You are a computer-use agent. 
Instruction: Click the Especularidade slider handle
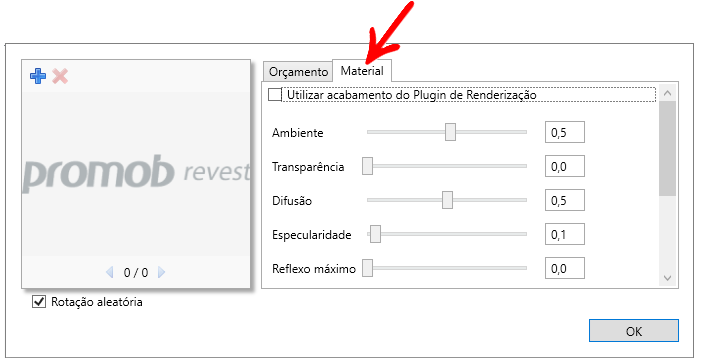pos(375,234)
